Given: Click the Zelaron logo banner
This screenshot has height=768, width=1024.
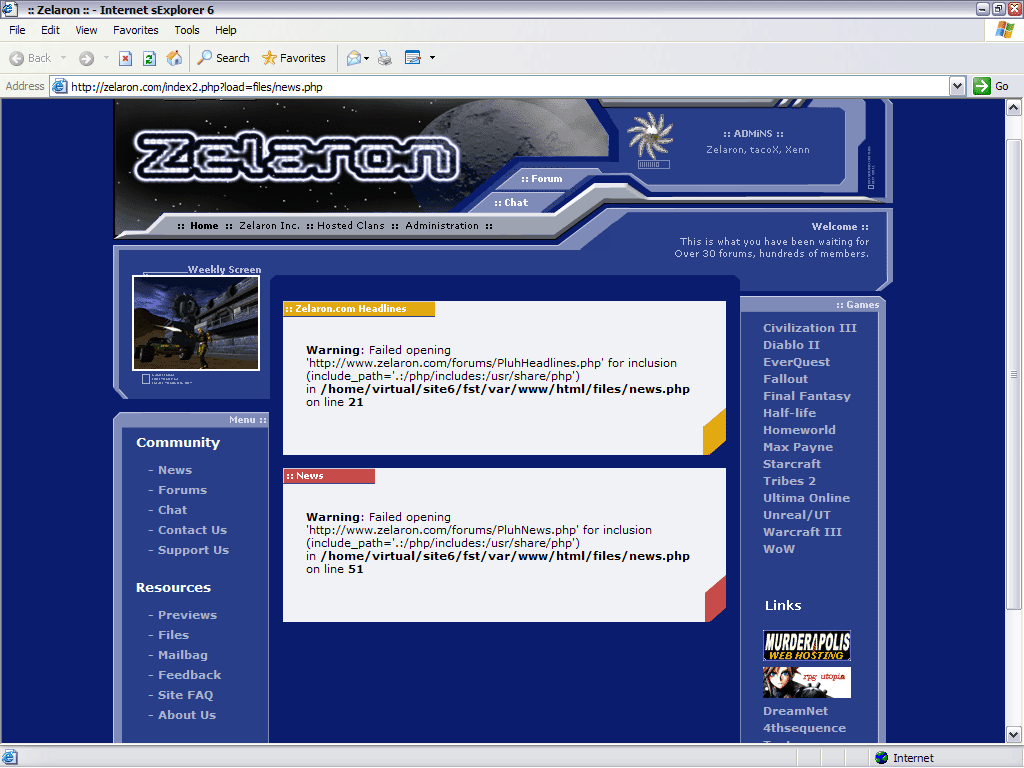Looking at the screenshot, I should click(296, 157).
